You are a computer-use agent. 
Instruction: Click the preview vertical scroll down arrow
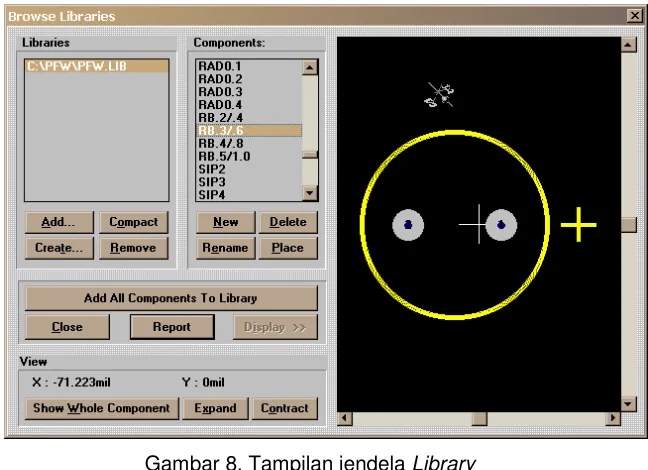coord(629,404)
